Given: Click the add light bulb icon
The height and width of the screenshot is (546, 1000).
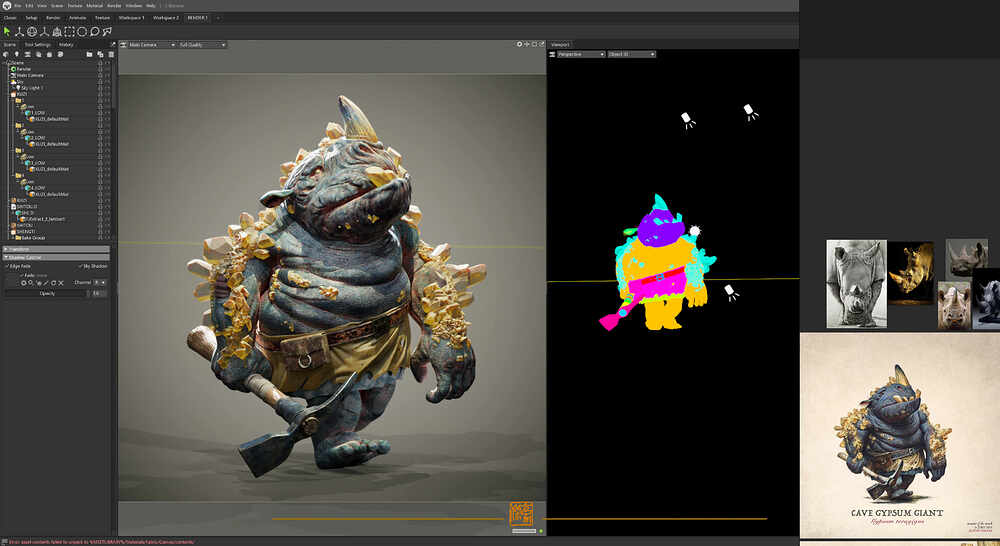Looking at the screenshot, I should pos(17,54).
